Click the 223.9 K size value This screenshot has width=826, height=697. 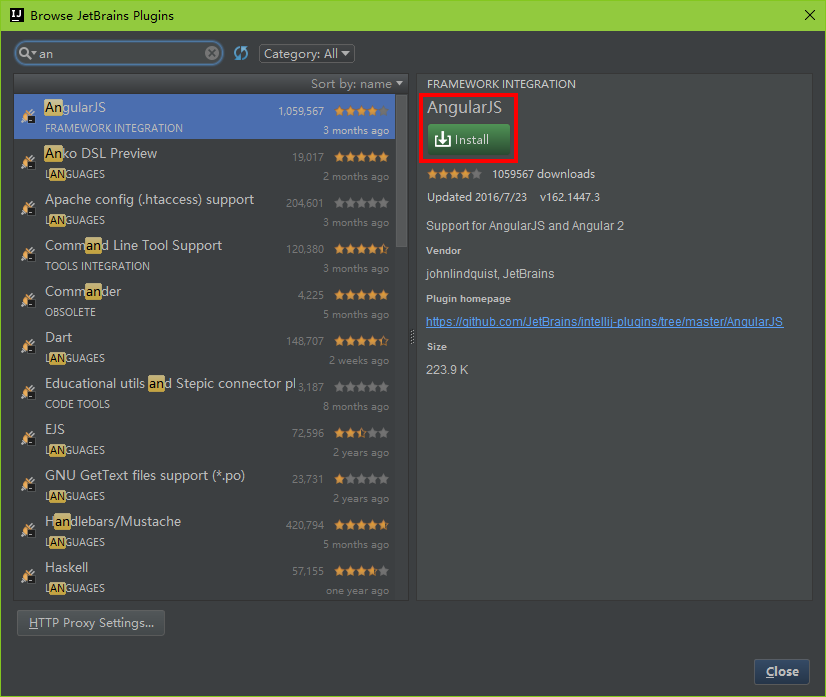(447, 370)
